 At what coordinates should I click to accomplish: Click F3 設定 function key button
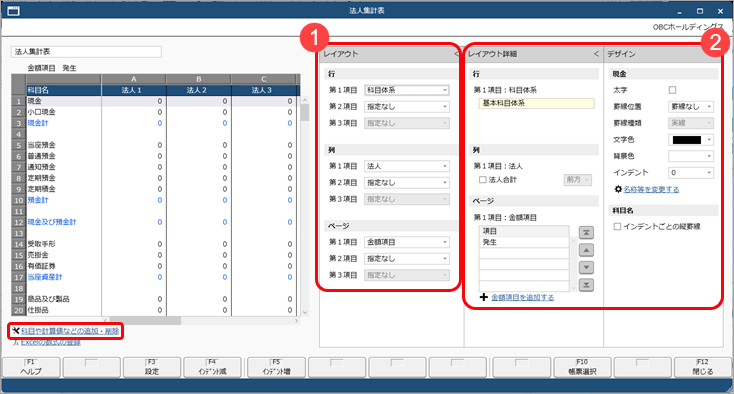(152, 367)
